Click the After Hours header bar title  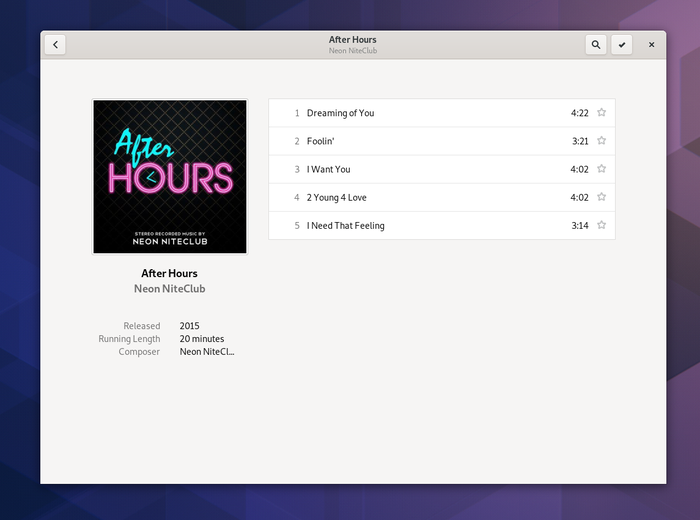pyautogui.click(x=352, y=40)
